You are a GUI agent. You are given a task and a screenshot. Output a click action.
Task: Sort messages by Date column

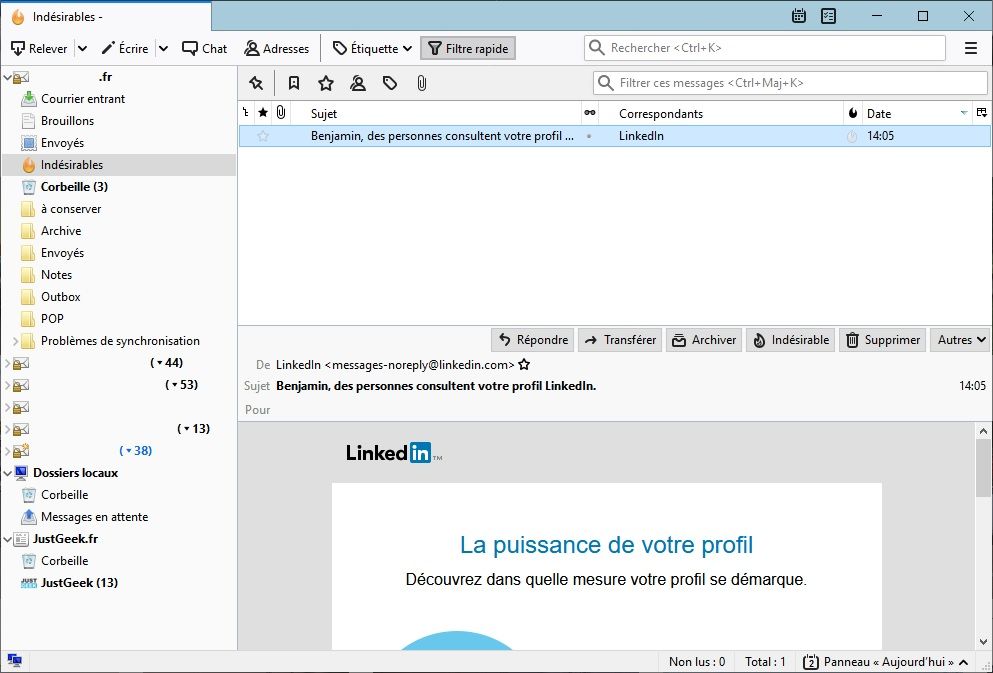917,113
